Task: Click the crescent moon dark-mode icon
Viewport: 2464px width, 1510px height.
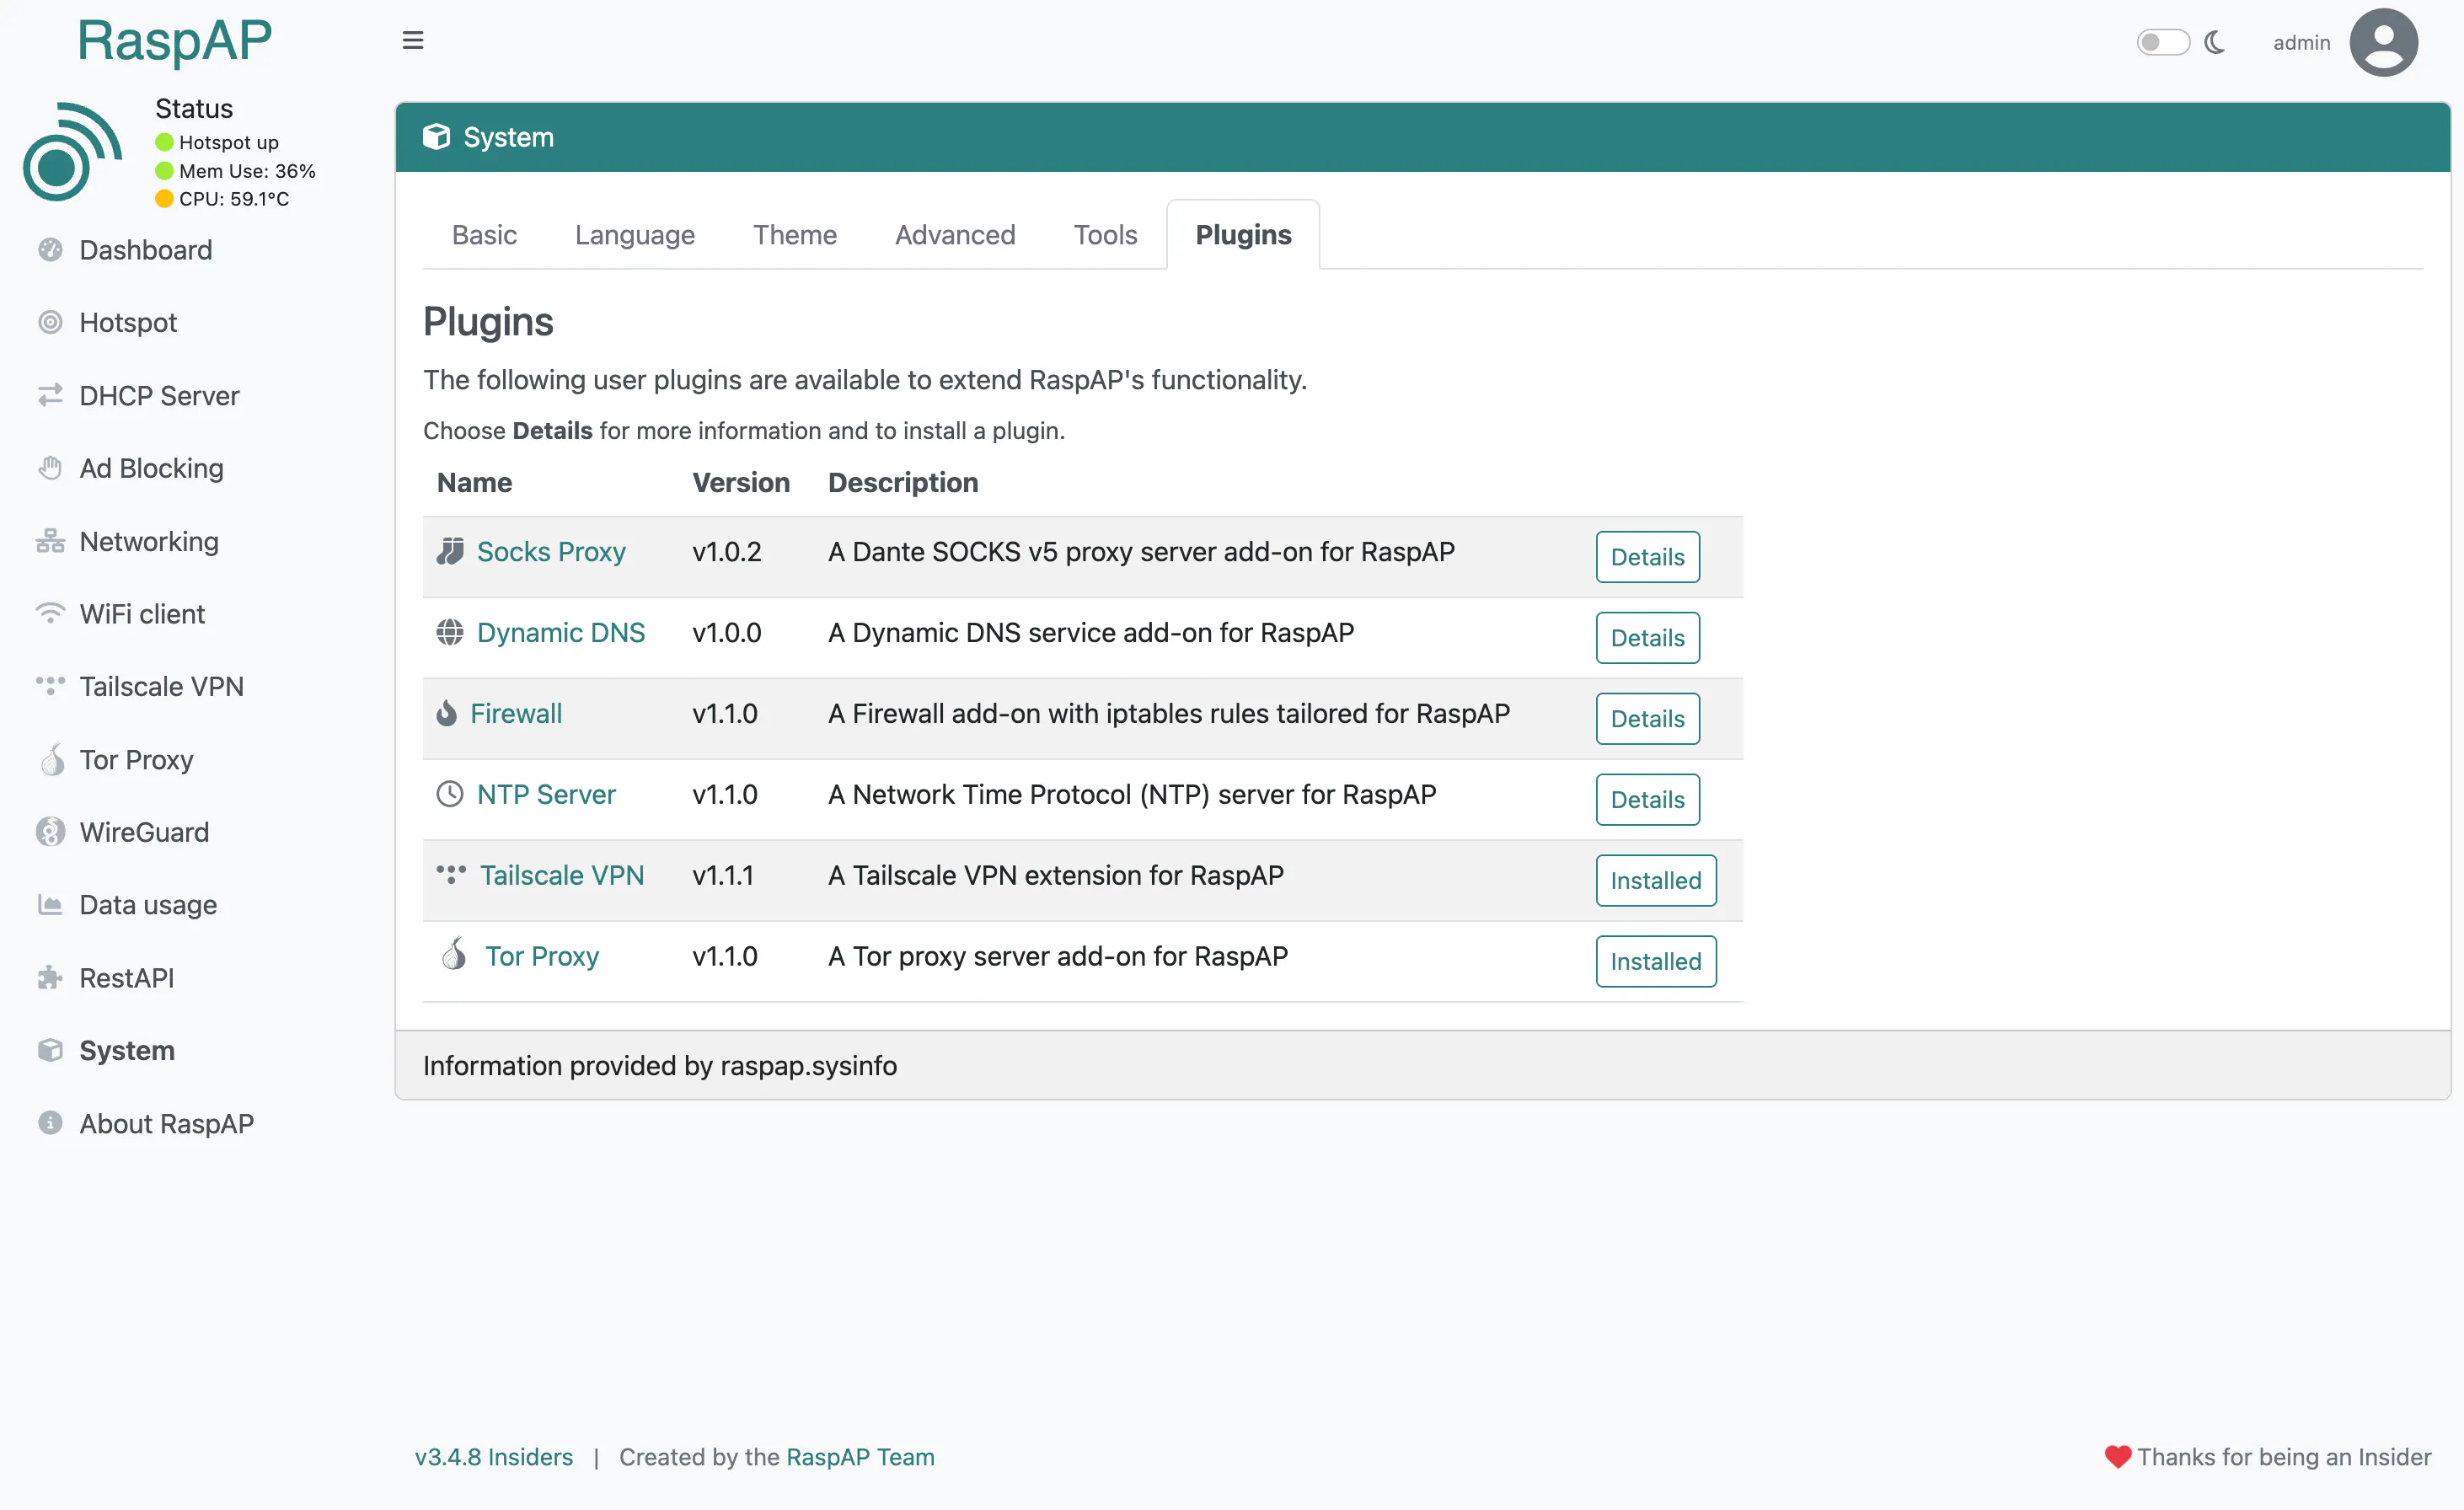Action: pos(2215,42)
